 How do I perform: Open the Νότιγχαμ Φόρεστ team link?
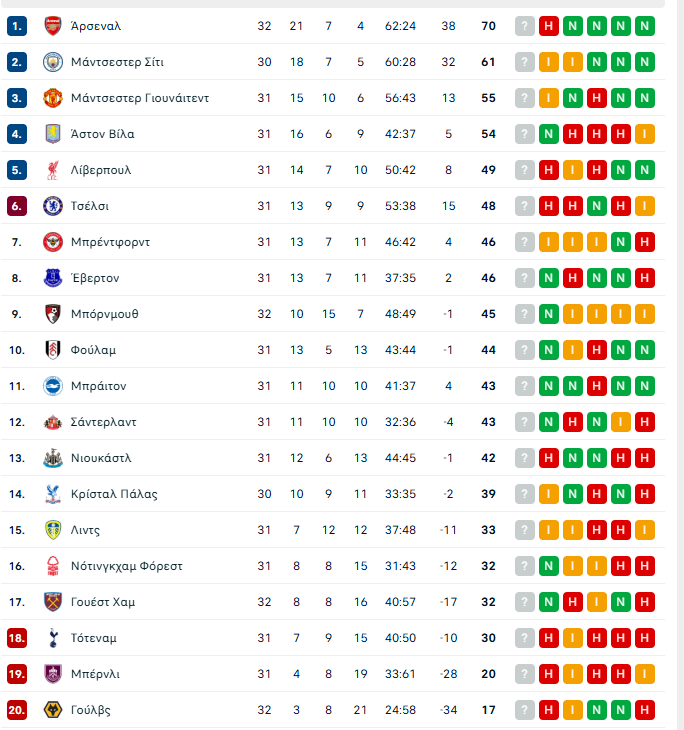pyautogui.click(x=126, y=566)
